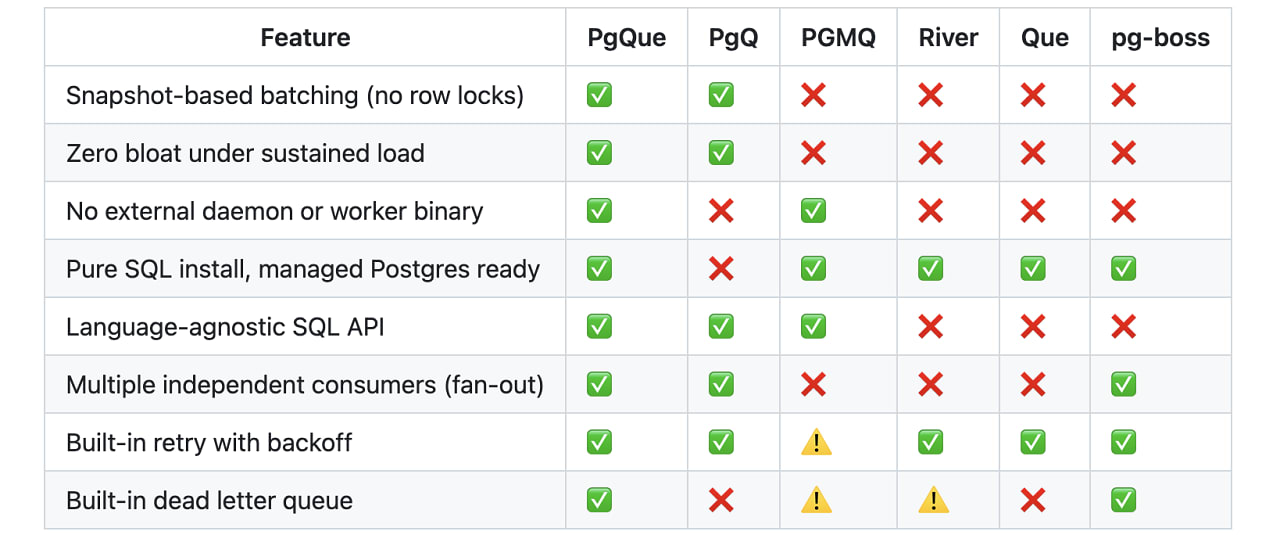Click the Feature column header
The height and width of the screenshot is (535, 1280).
305,38
